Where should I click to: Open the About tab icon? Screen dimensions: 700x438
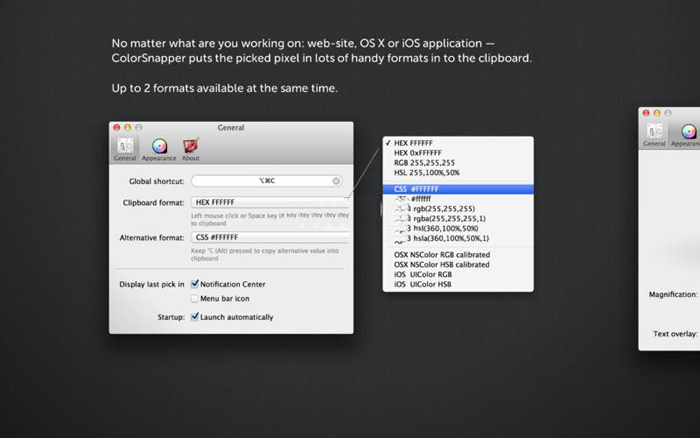190,147
